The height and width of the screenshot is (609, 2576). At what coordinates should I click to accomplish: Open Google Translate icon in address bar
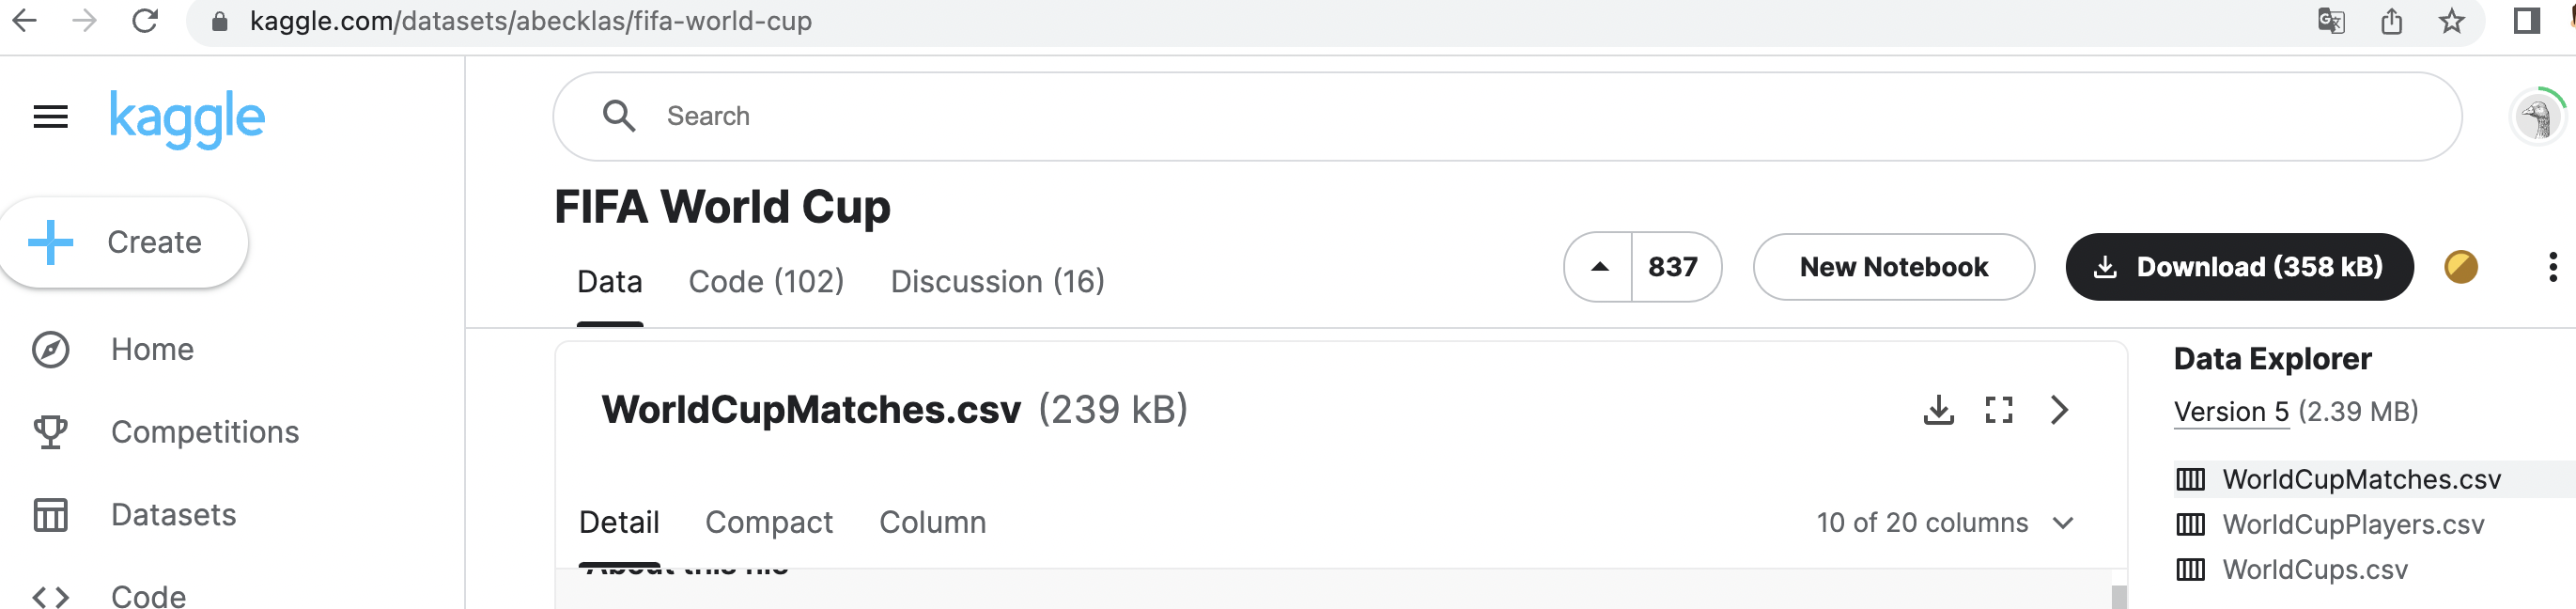click(x=2331, y=21)
